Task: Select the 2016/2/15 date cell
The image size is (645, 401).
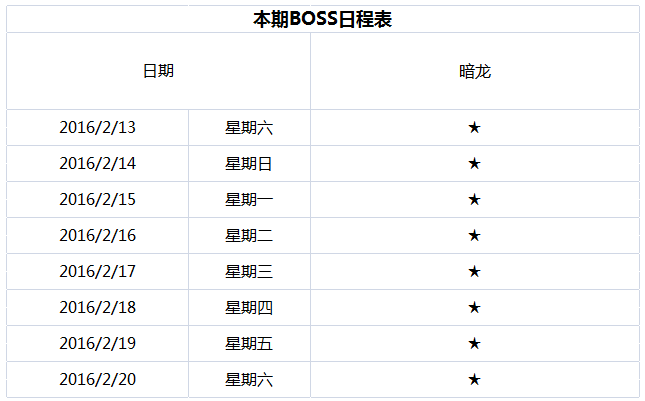Action: [x=97, y=200]
